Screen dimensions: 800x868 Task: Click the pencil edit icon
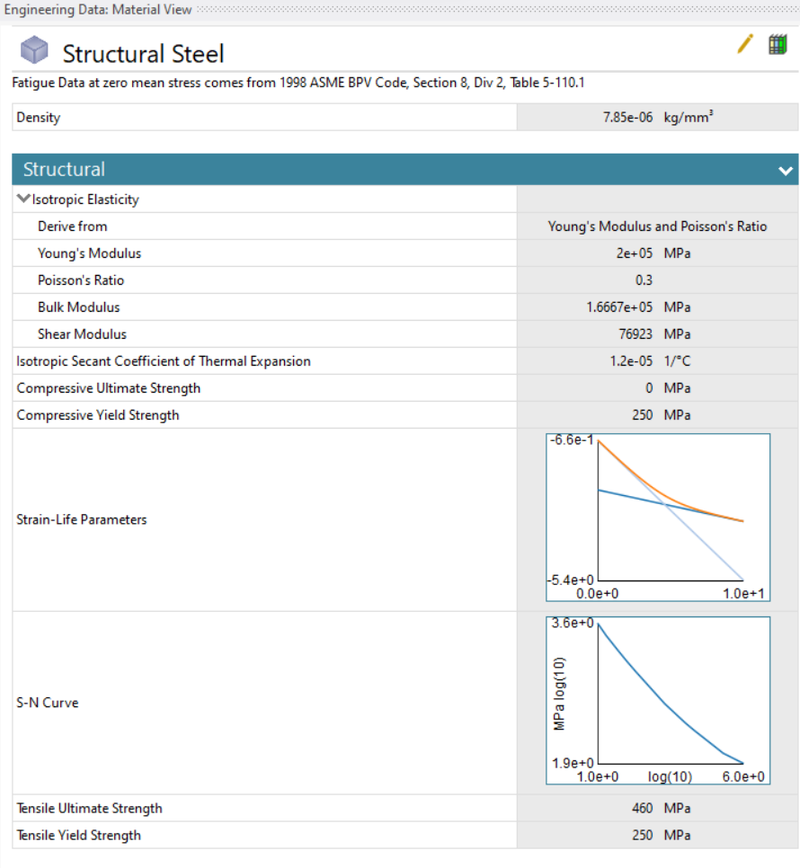745,44
